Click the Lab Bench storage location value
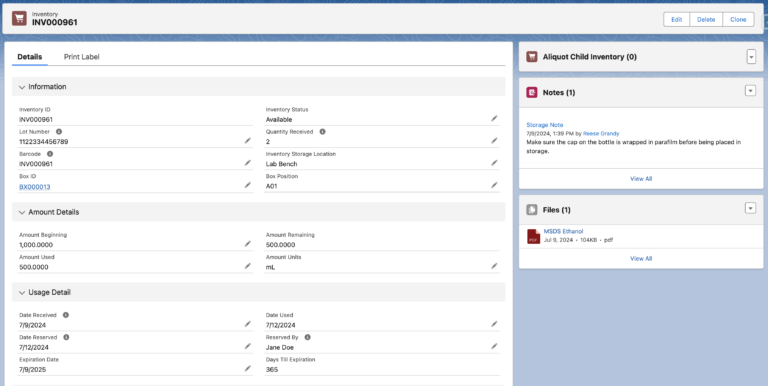768x386 pixels. [x=281, y=164]
